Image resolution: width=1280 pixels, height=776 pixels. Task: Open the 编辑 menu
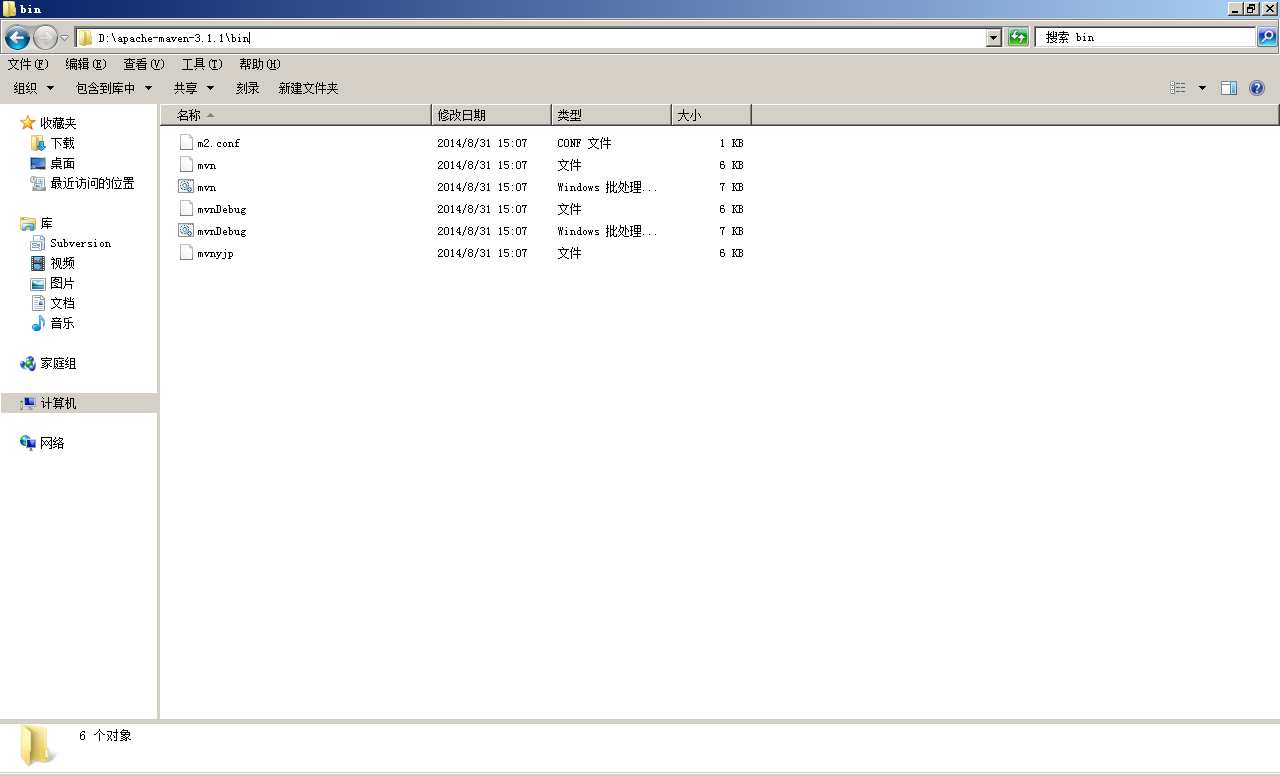pyautogui.click(x=86, y=64)
